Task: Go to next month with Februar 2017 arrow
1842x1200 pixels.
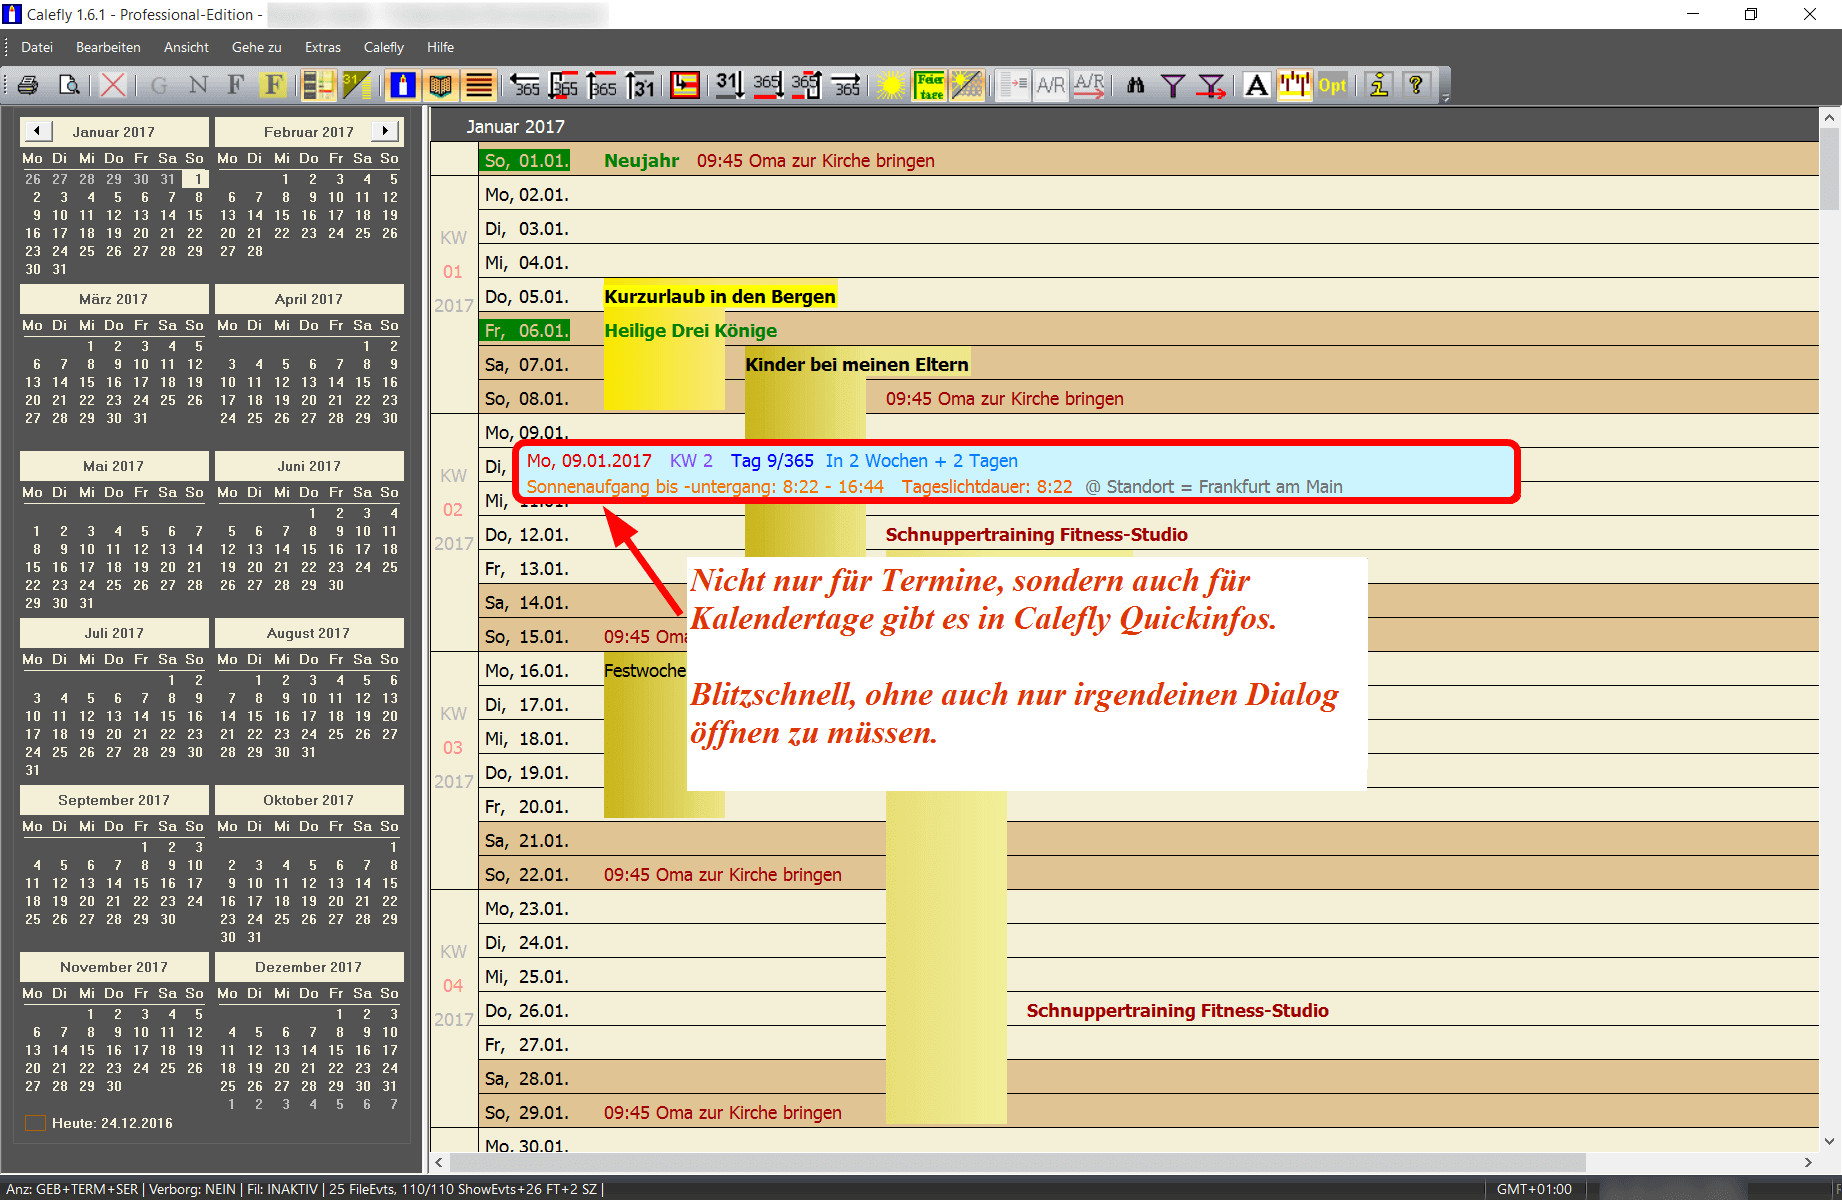Action: click(385, 131)
